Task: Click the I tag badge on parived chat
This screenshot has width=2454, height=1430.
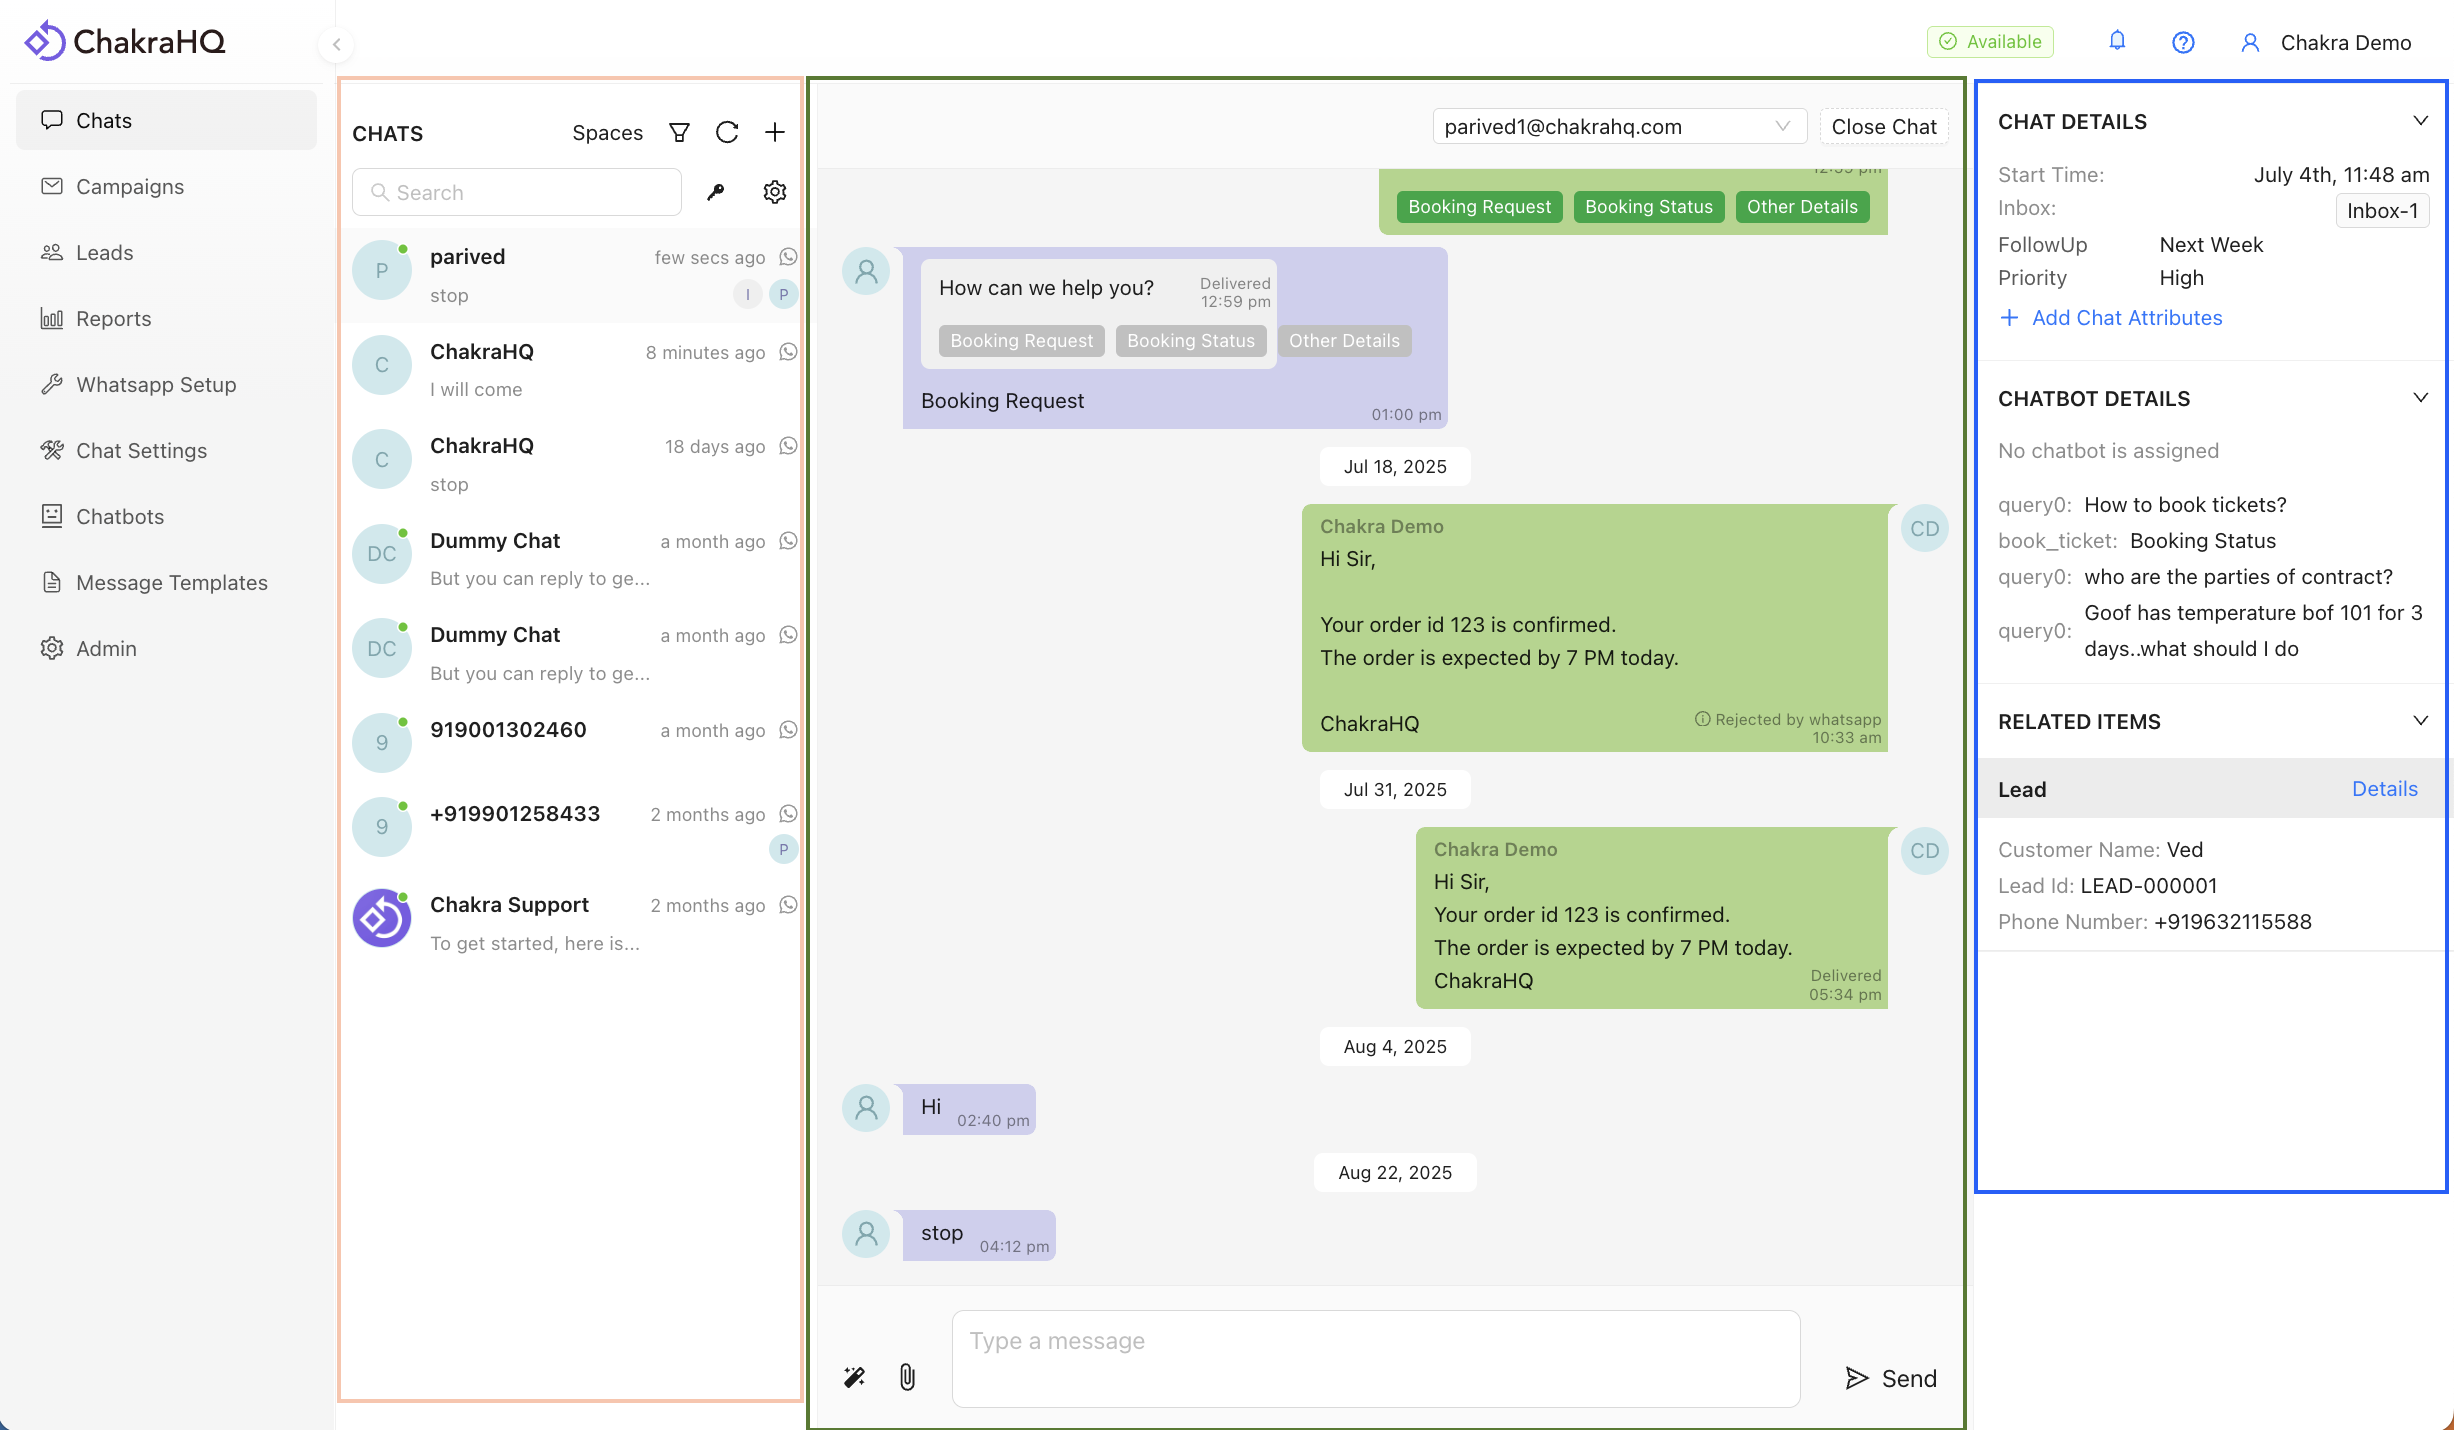Action: point(747,295)
